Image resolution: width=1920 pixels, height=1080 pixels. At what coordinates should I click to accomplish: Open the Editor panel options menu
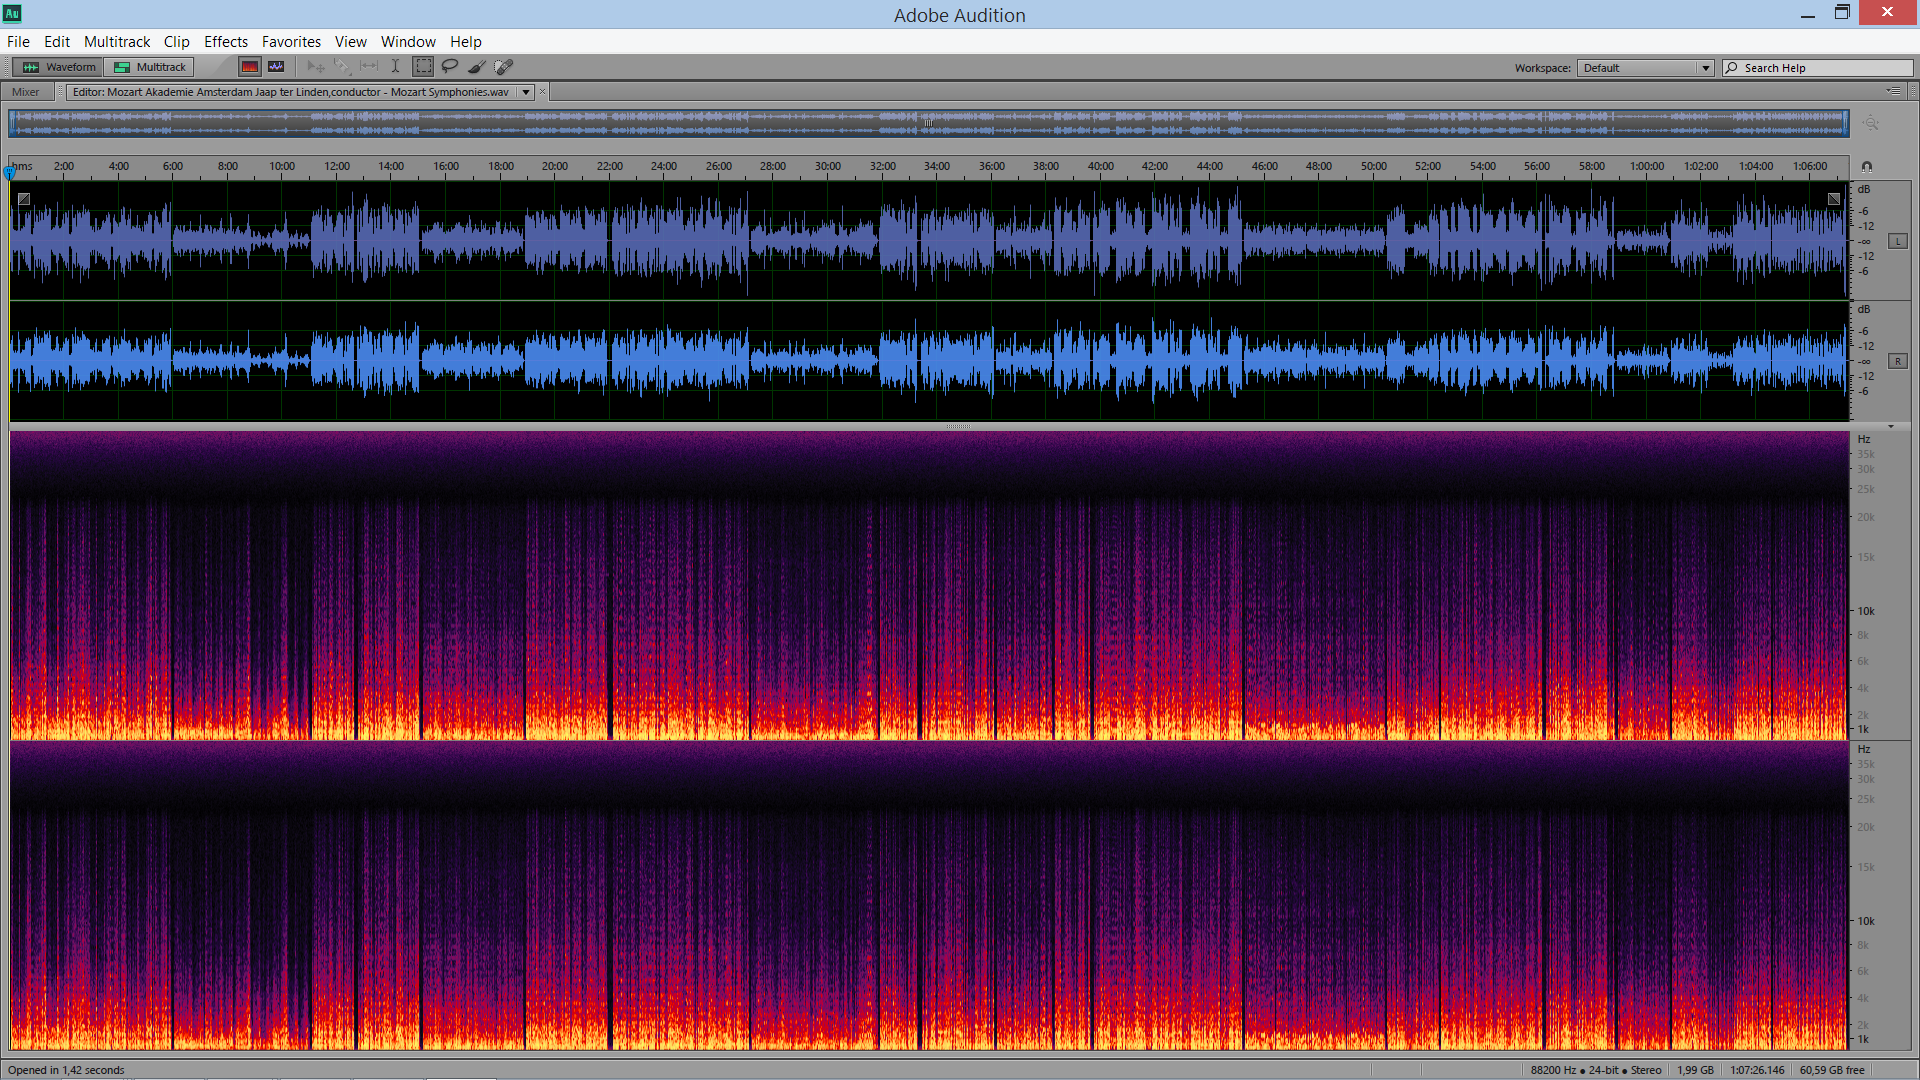[1894, 91]
